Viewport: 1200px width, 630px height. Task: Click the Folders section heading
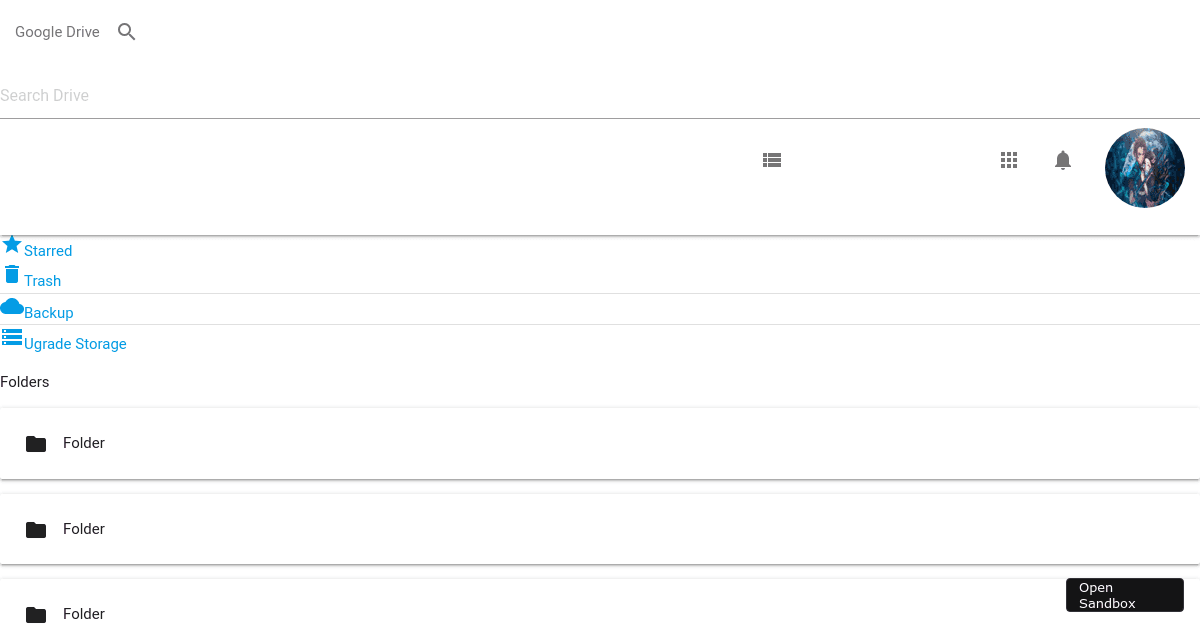tap(25, 381)
